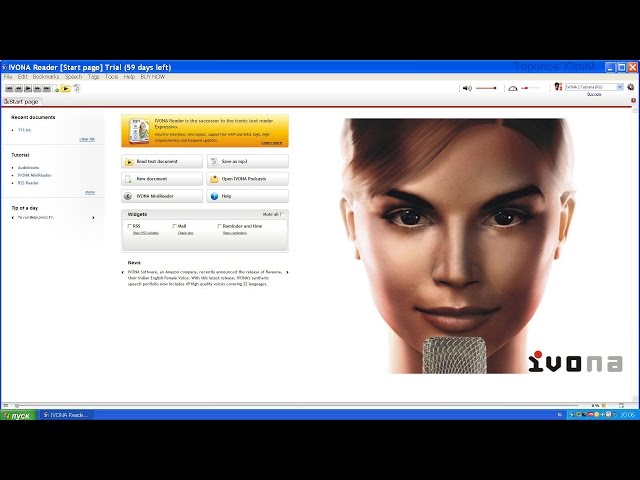The height and width of the screenshot is (480, 640).
Task: Open the Speech menu
Action: coord(73,77)
